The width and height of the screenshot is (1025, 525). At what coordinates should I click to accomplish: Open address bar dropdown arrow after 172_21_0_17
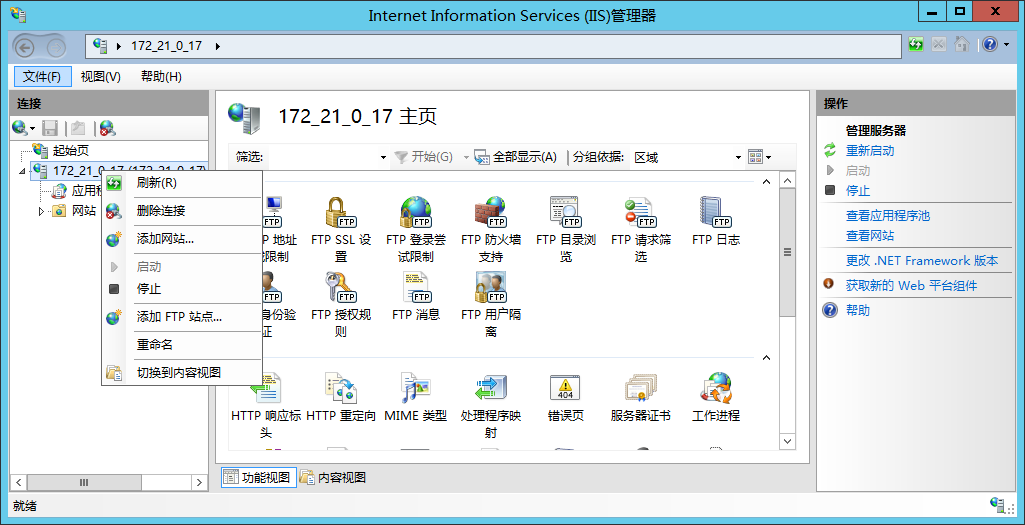pyautogui.click(x=218, y=46)
